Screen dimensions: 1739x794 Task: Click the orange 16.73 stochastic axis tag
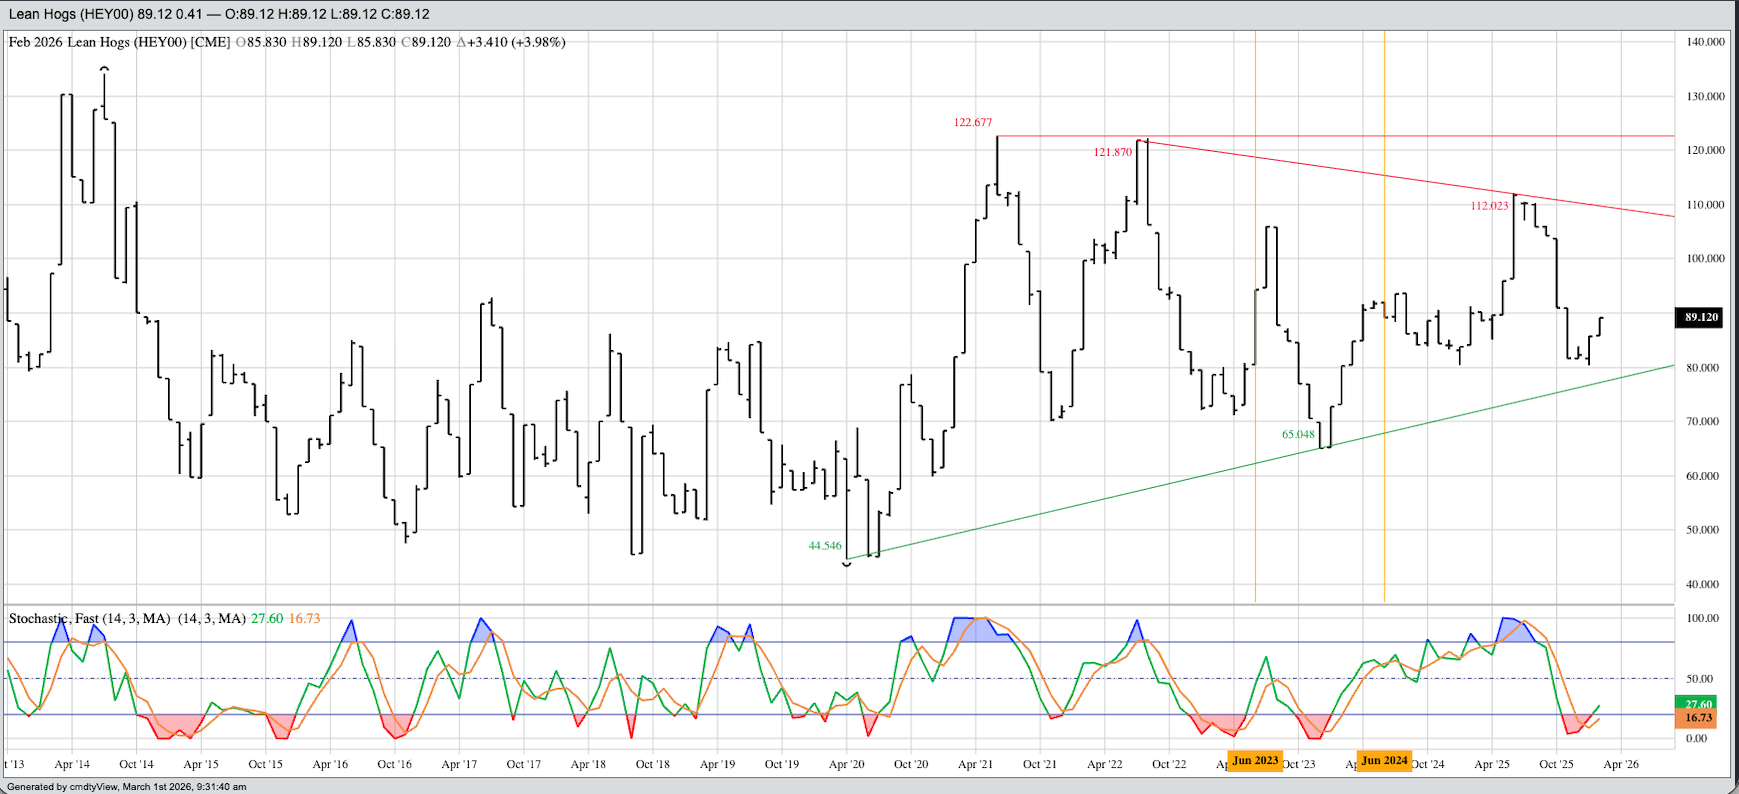click(1699, 718)
